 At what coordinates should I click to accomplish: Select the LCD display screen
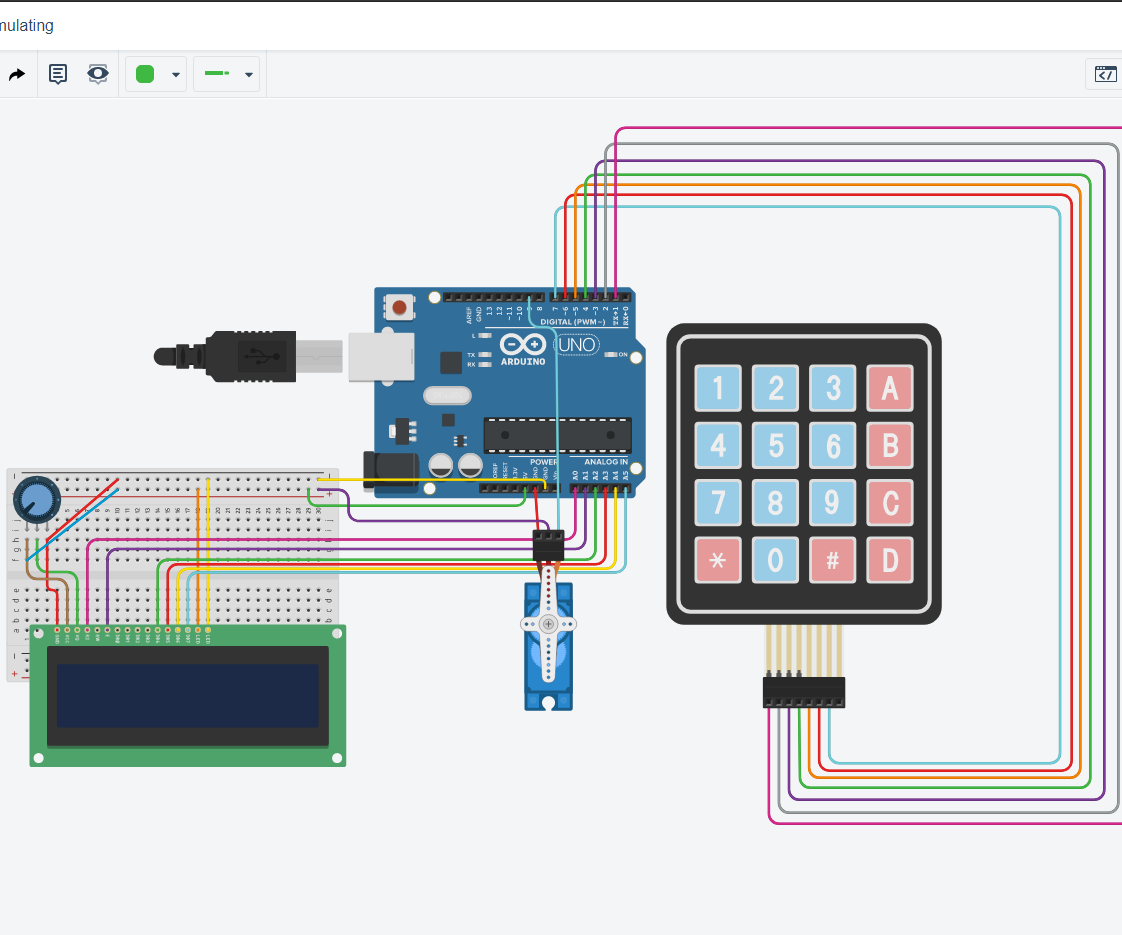click(x=187, y=695)
